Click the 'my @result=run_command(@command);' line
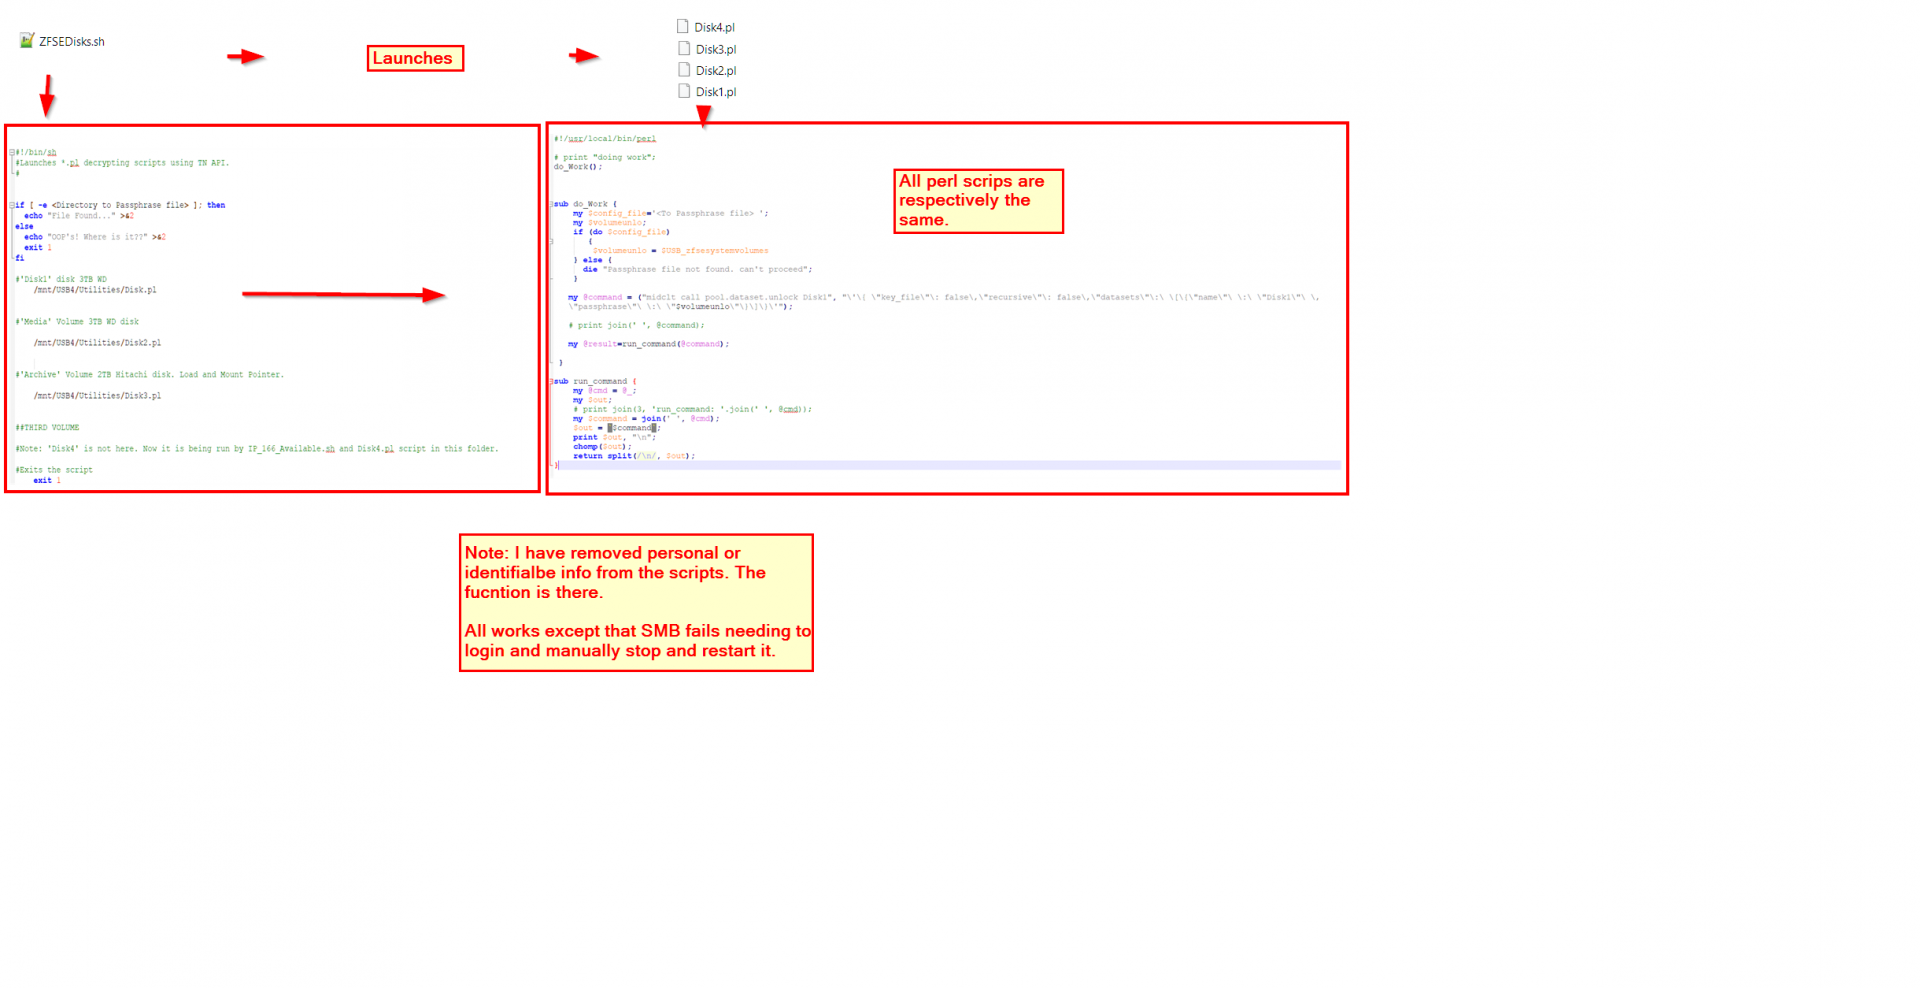The width and height of the screenshot is (1920, 988). [x=649, y=344]
